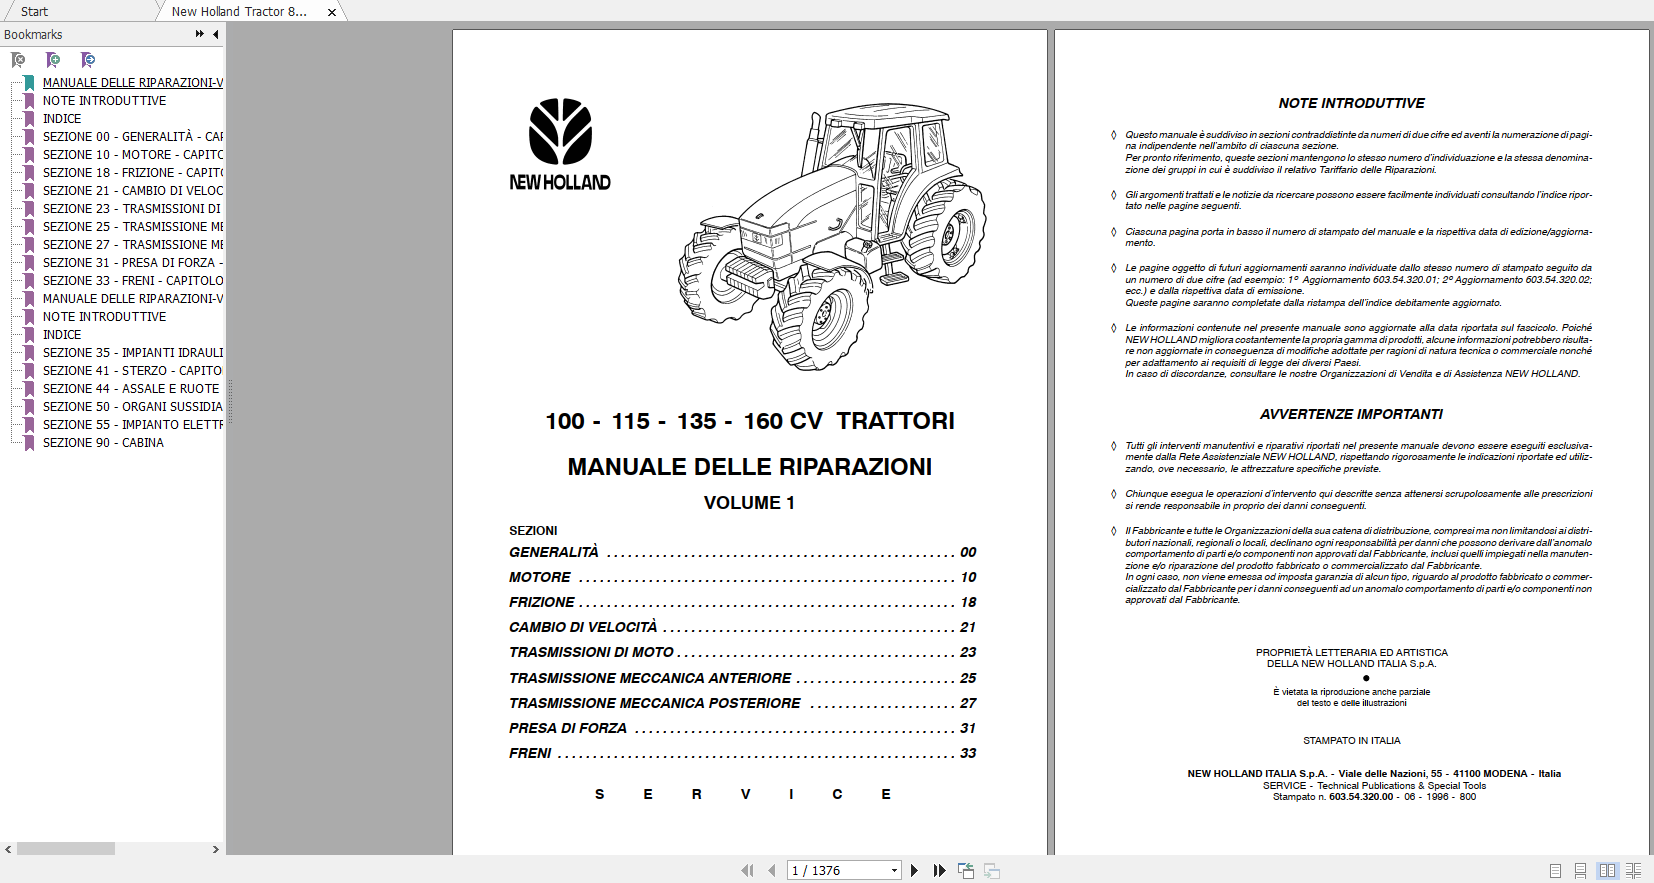
Task: Click the "MOTORE" contents entry on cover page
Action: click(742, 577)
